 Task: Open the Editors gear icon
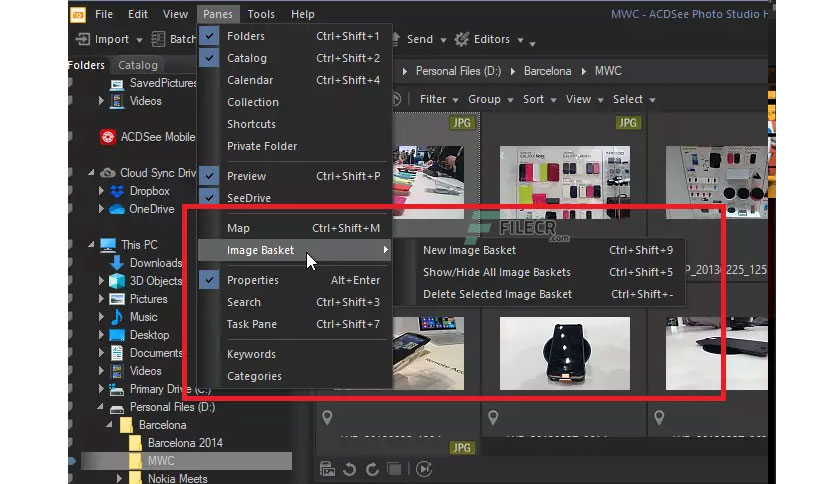[x=462, y=39]
